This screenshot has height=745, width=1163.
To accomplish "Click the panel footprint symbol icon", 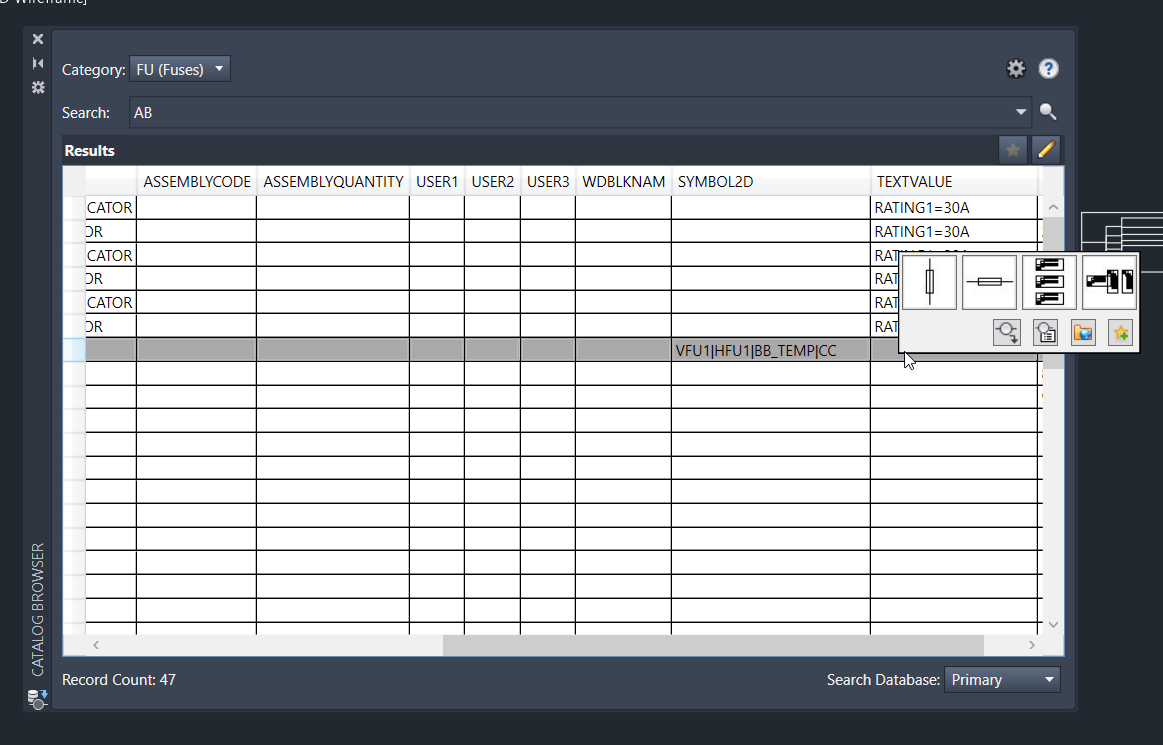I will click(x=1109, y=281).
